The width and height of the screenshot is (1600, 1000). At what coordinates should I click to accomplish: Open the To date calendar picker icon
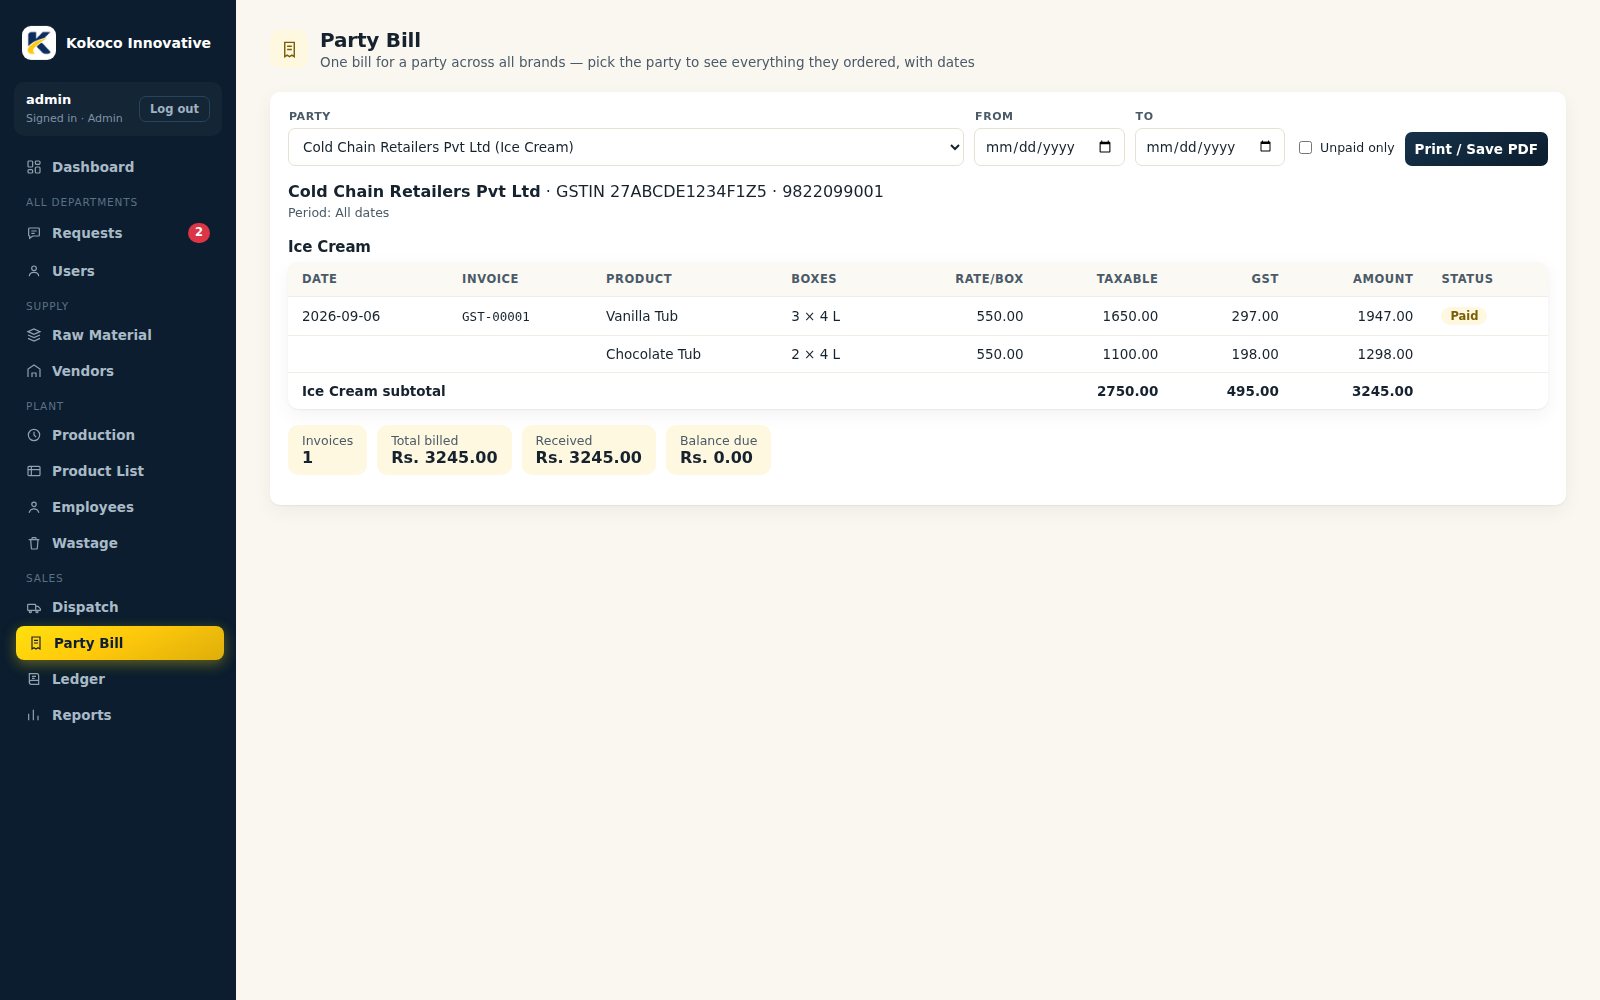coord(1265,147)
